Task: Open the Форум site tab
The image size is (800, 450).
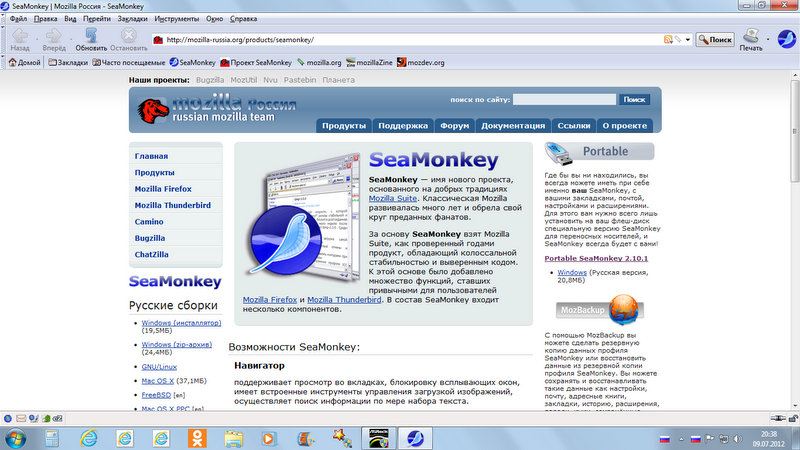Action: pyautogui.click(x=455, y=126)
